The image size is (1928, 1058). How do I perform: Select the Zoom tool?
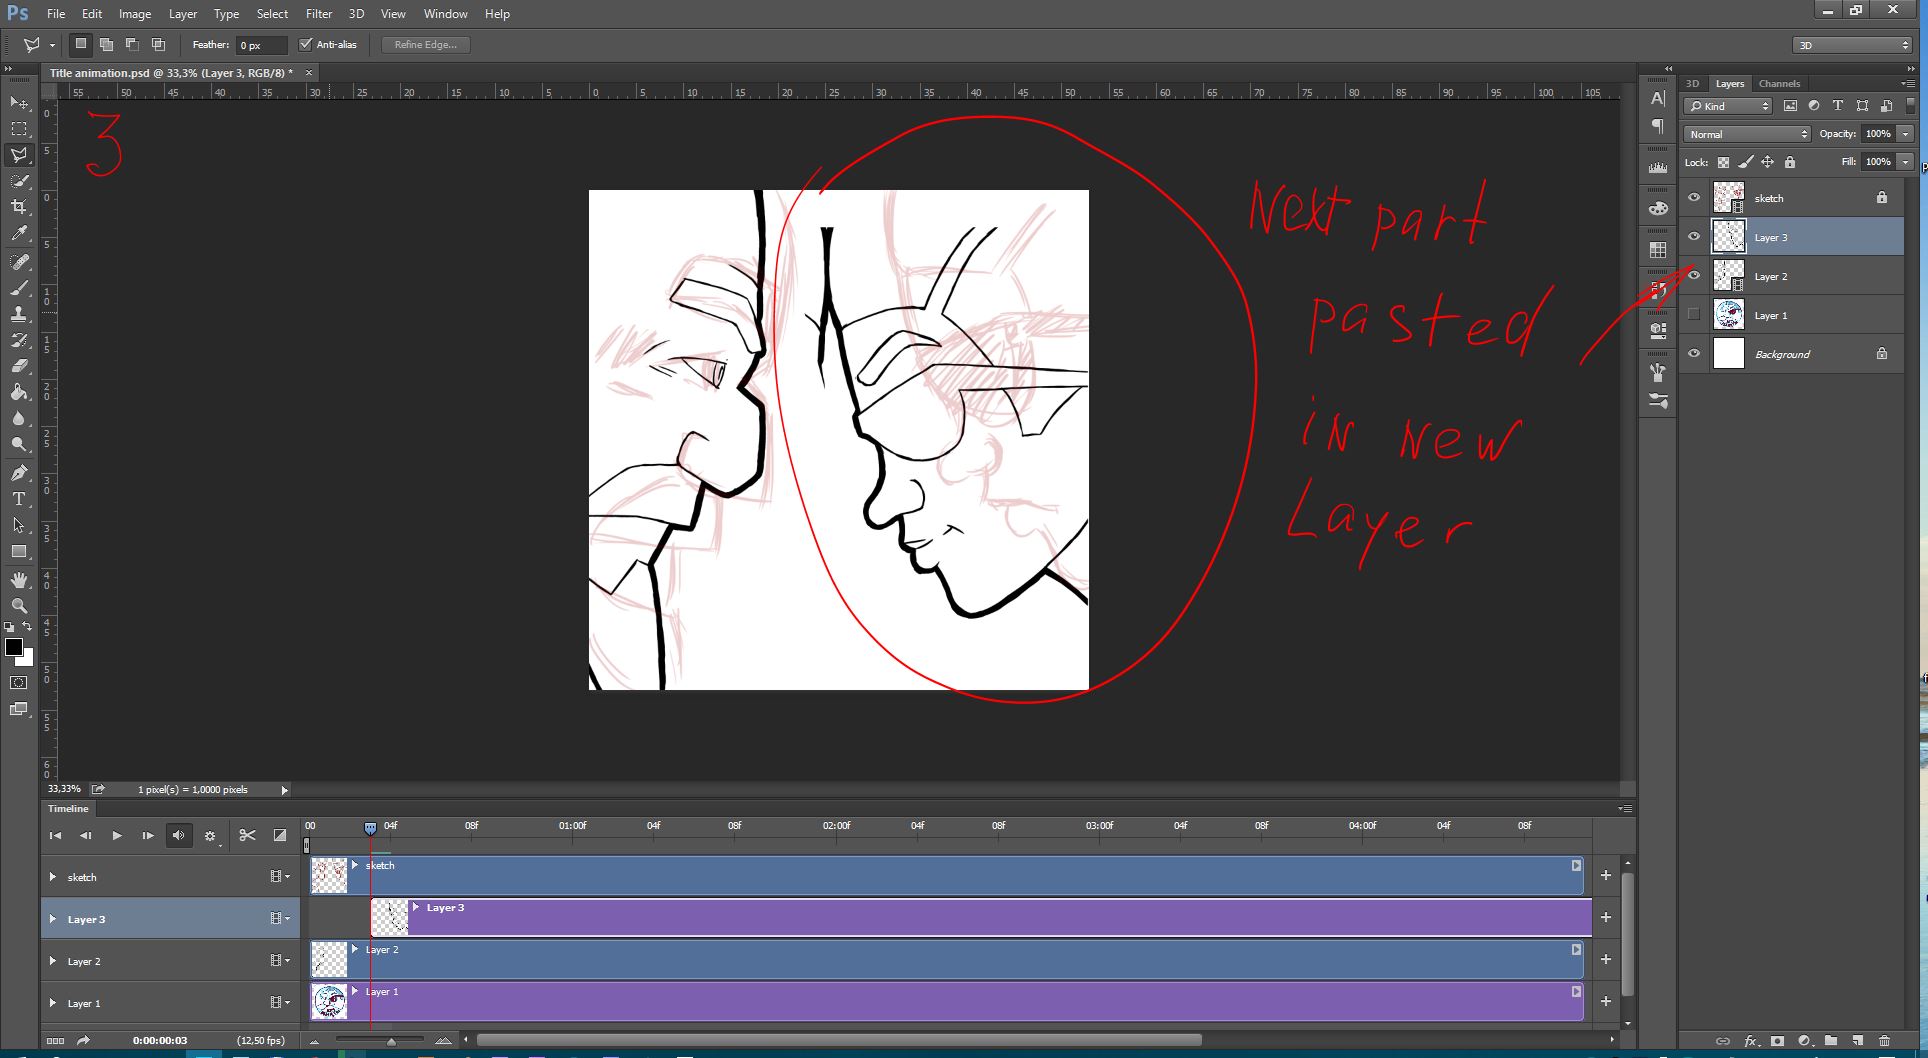pyautogui.click(x=20, y=605)
